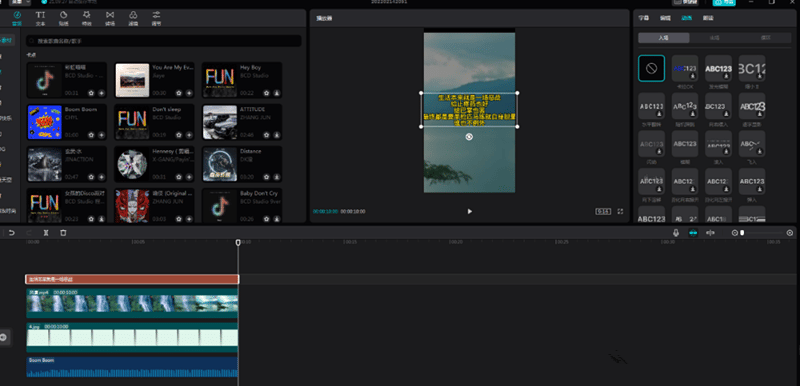
Task: Zoom in the timeline with the plus icon
Action: coord(790,233)
